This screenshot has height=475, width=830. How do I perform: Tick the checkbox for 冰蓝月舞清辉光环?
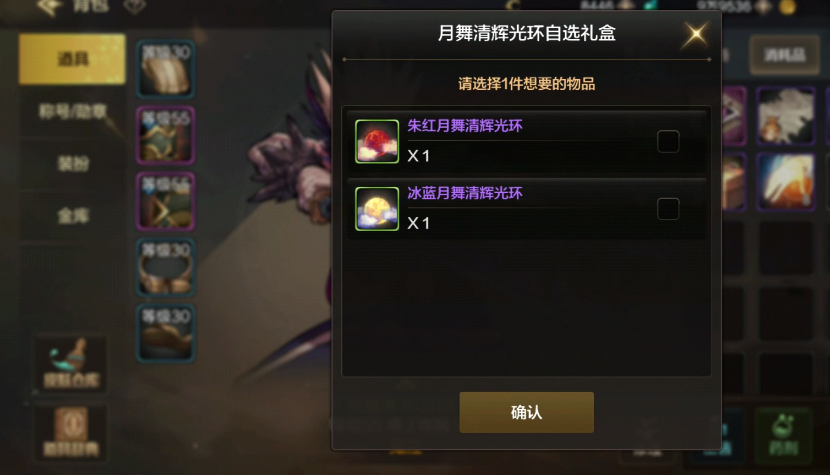click(668, 209)
